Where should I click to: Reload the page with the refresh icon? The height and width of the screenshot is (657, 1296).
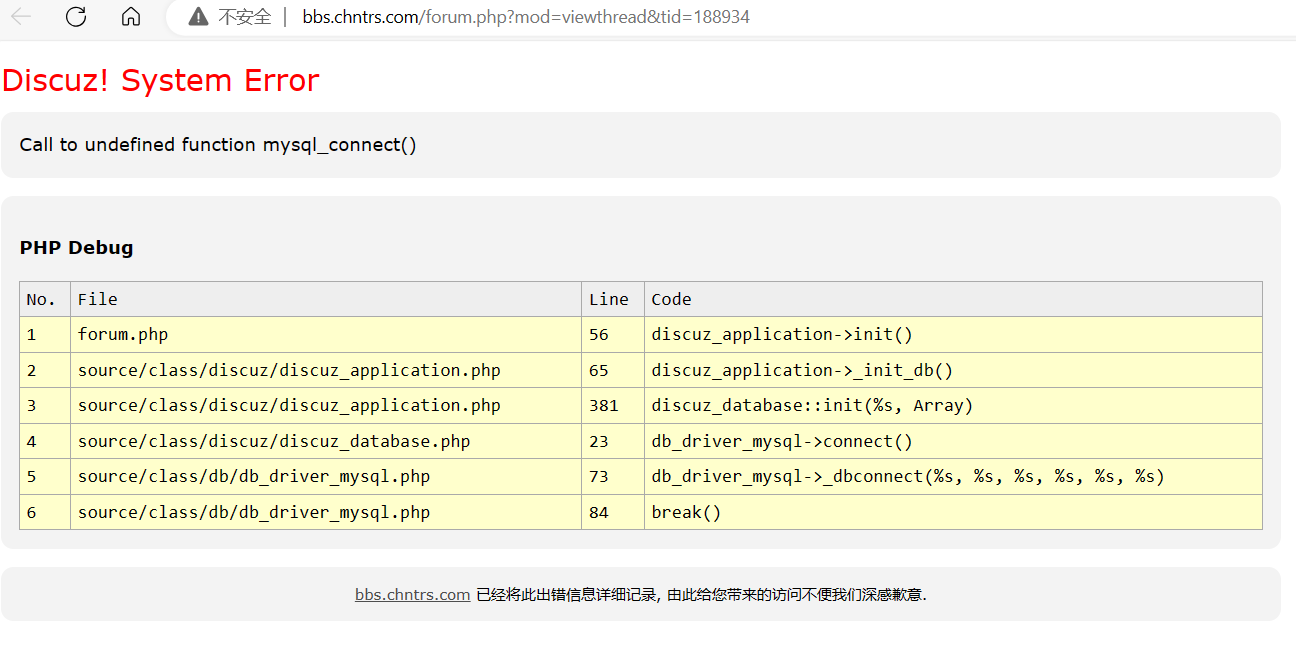[76, 17]
